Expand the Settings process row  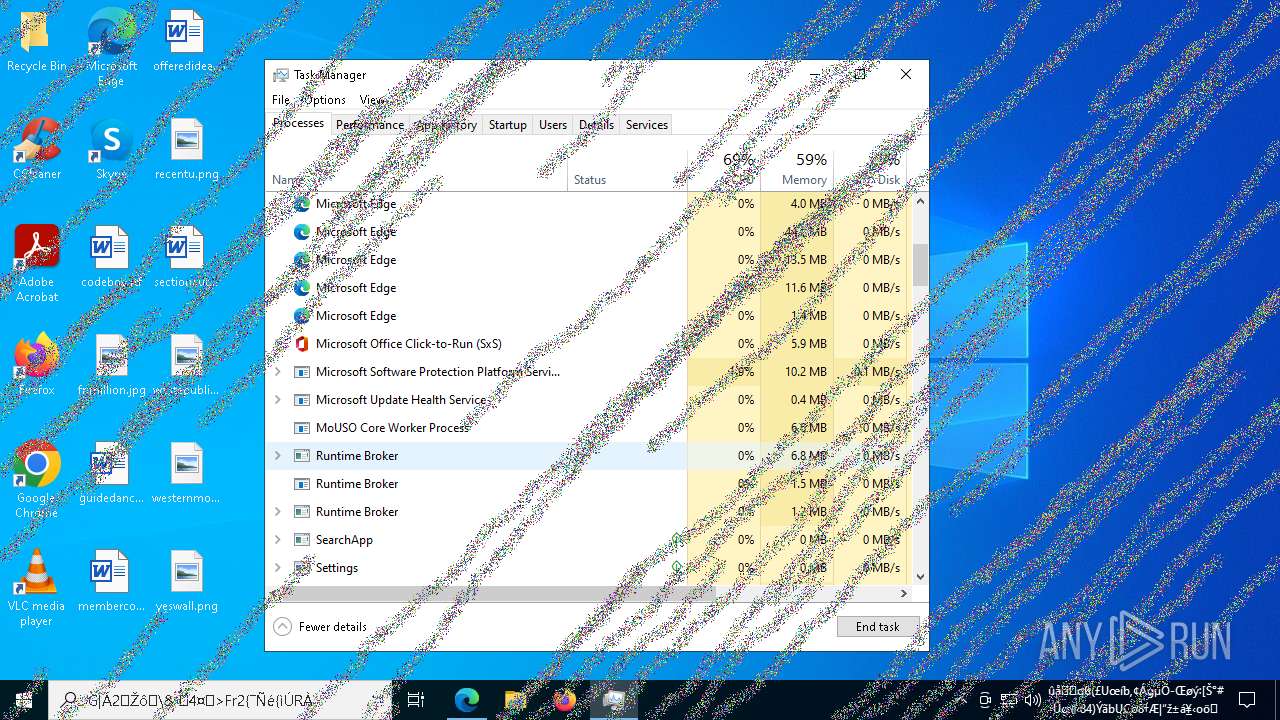pyautogui.click(x=278, y=568)
